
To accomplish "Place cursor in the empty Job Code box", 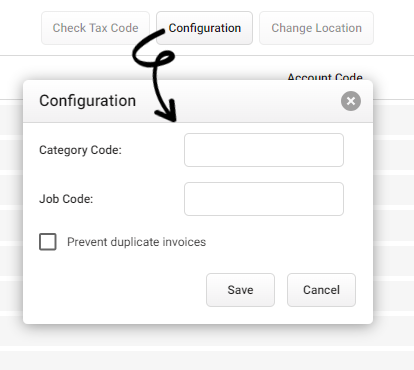I will (x=264, y=199).
